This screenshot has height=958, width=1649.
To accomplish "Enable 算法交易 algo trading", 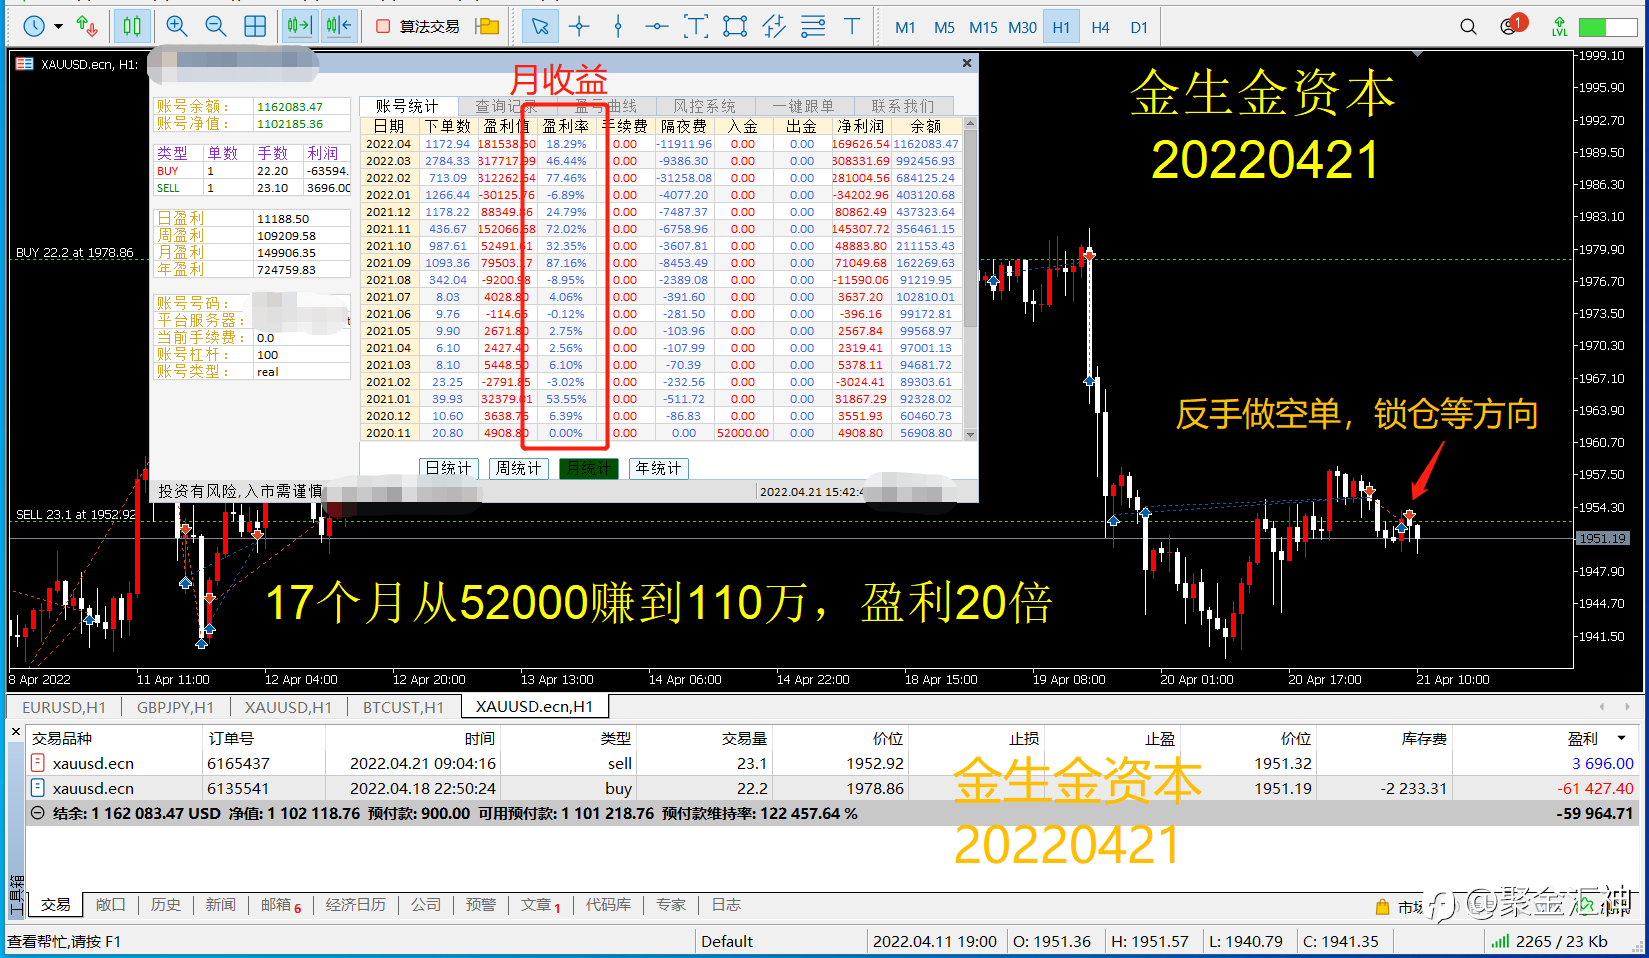I will coord(418,27).
